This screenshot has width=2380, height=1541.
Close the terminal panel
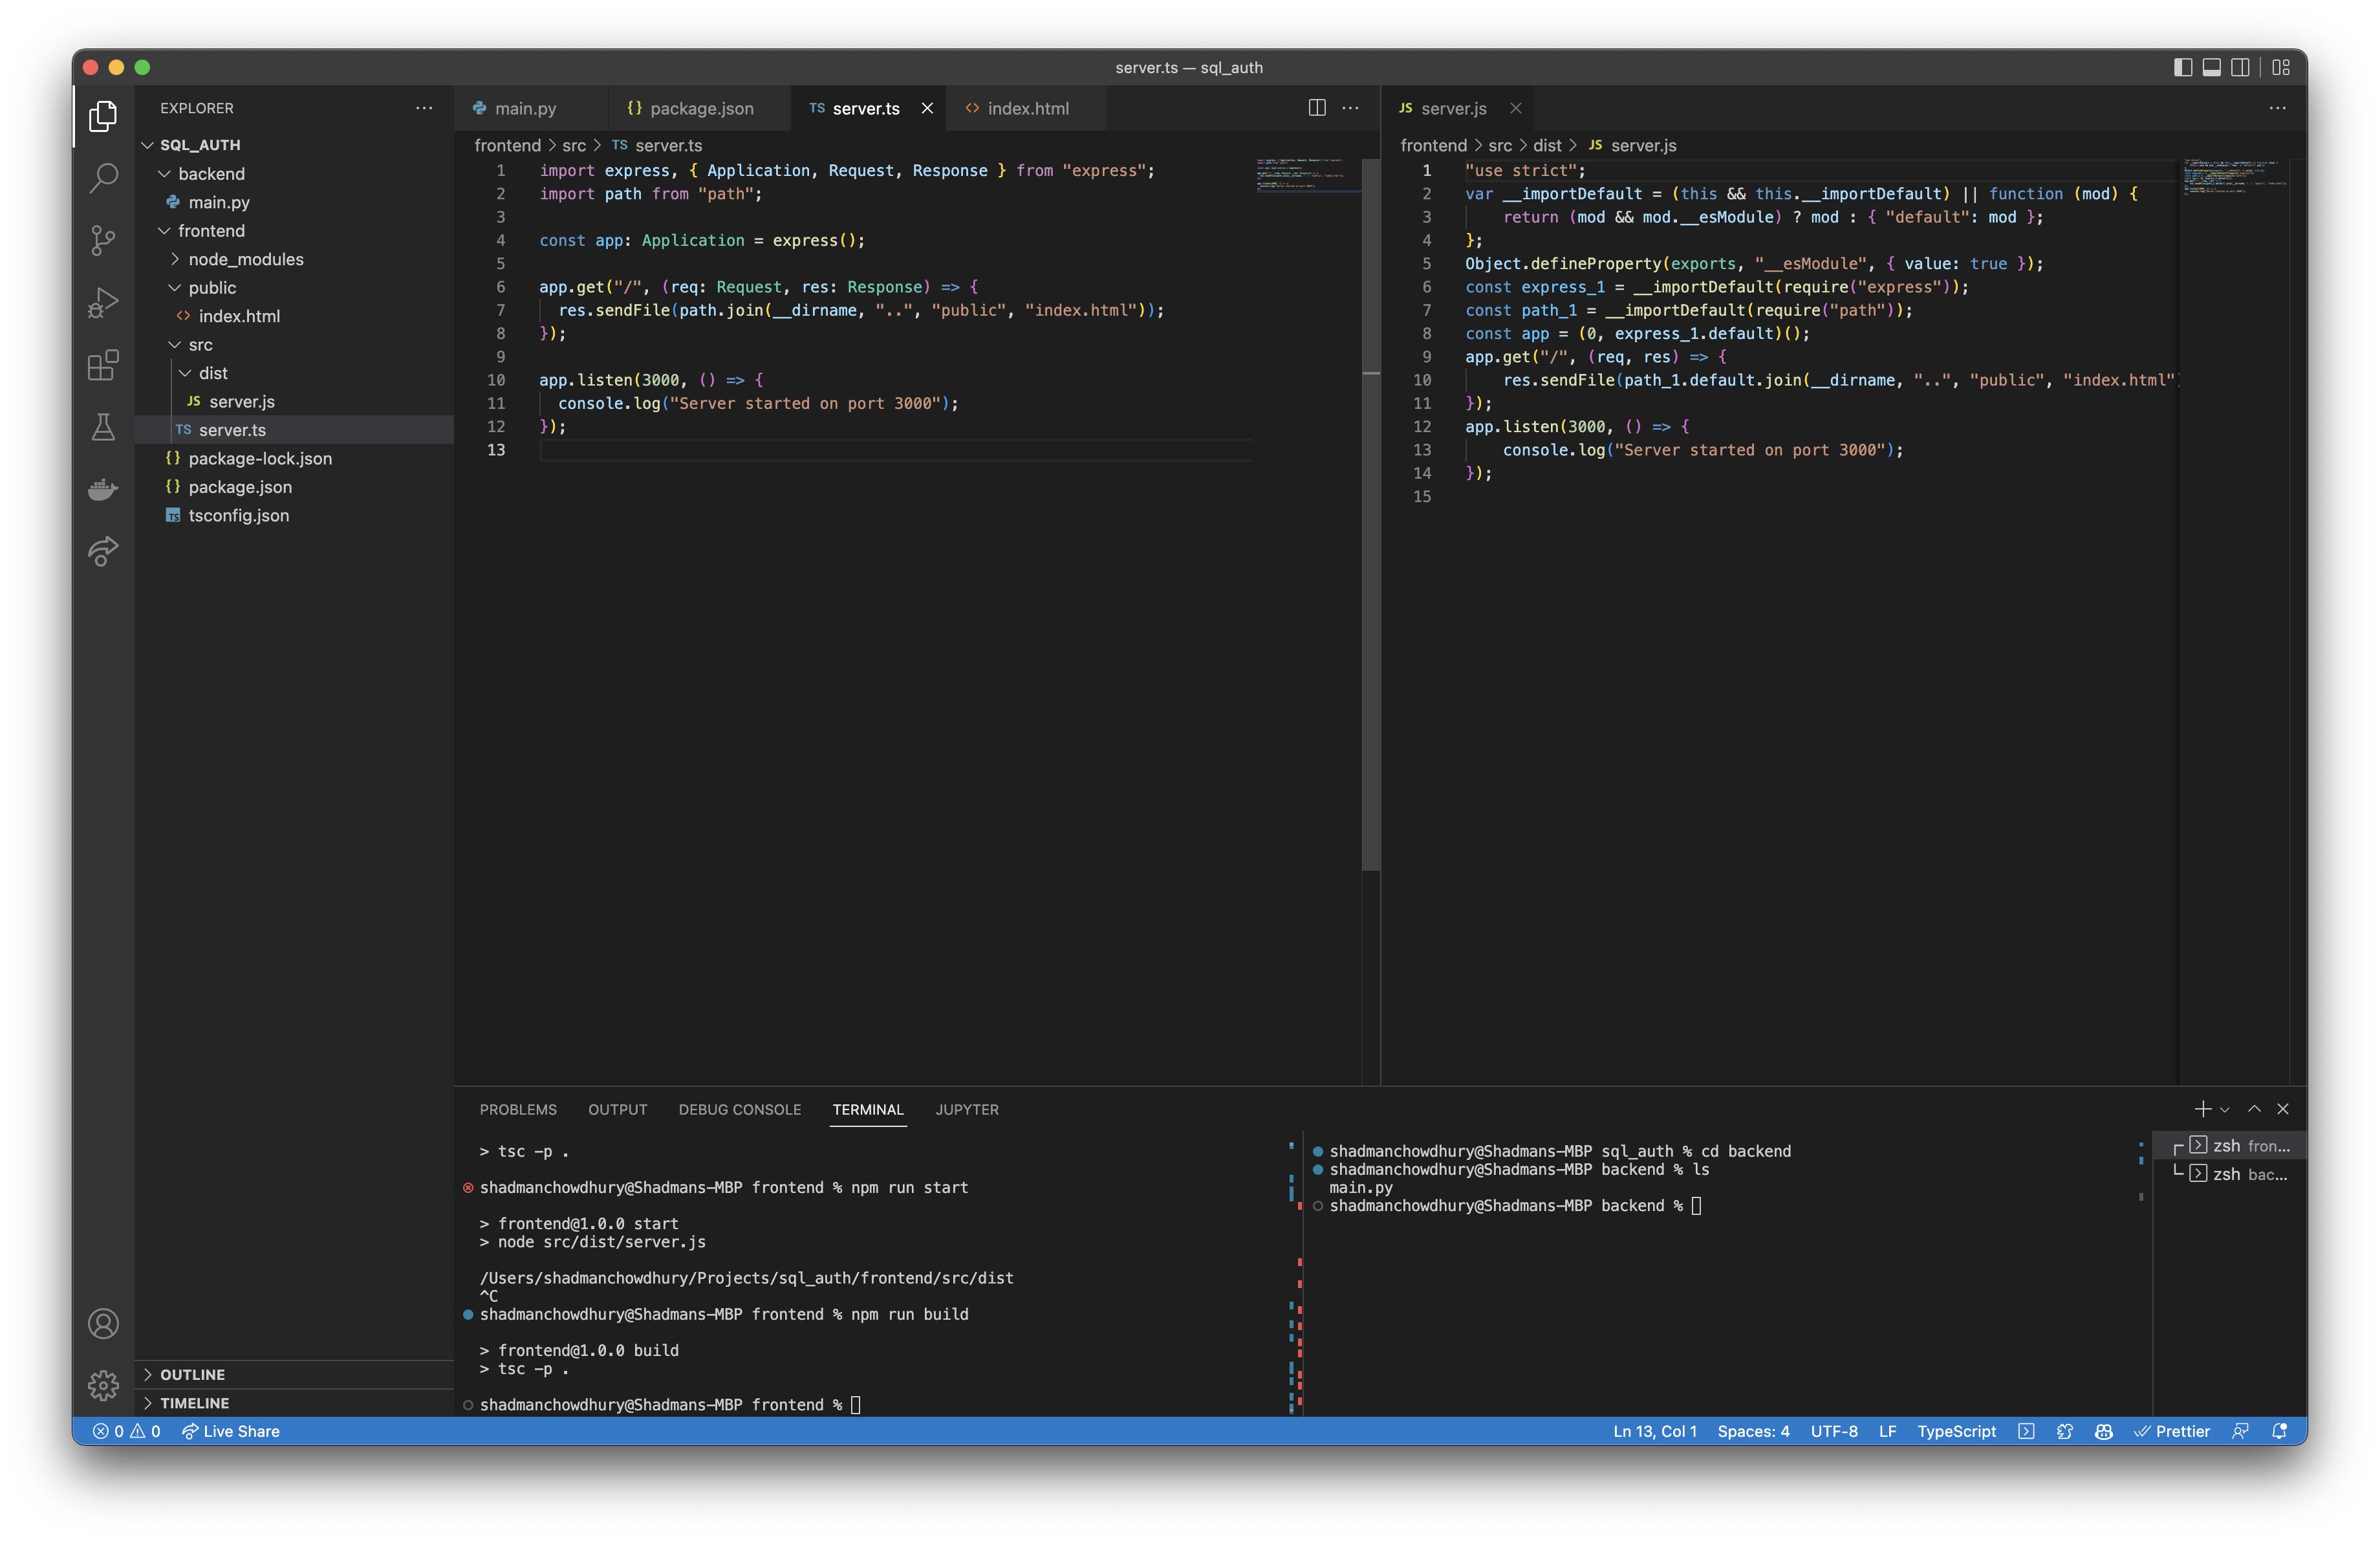[x=2283, y=1109]
